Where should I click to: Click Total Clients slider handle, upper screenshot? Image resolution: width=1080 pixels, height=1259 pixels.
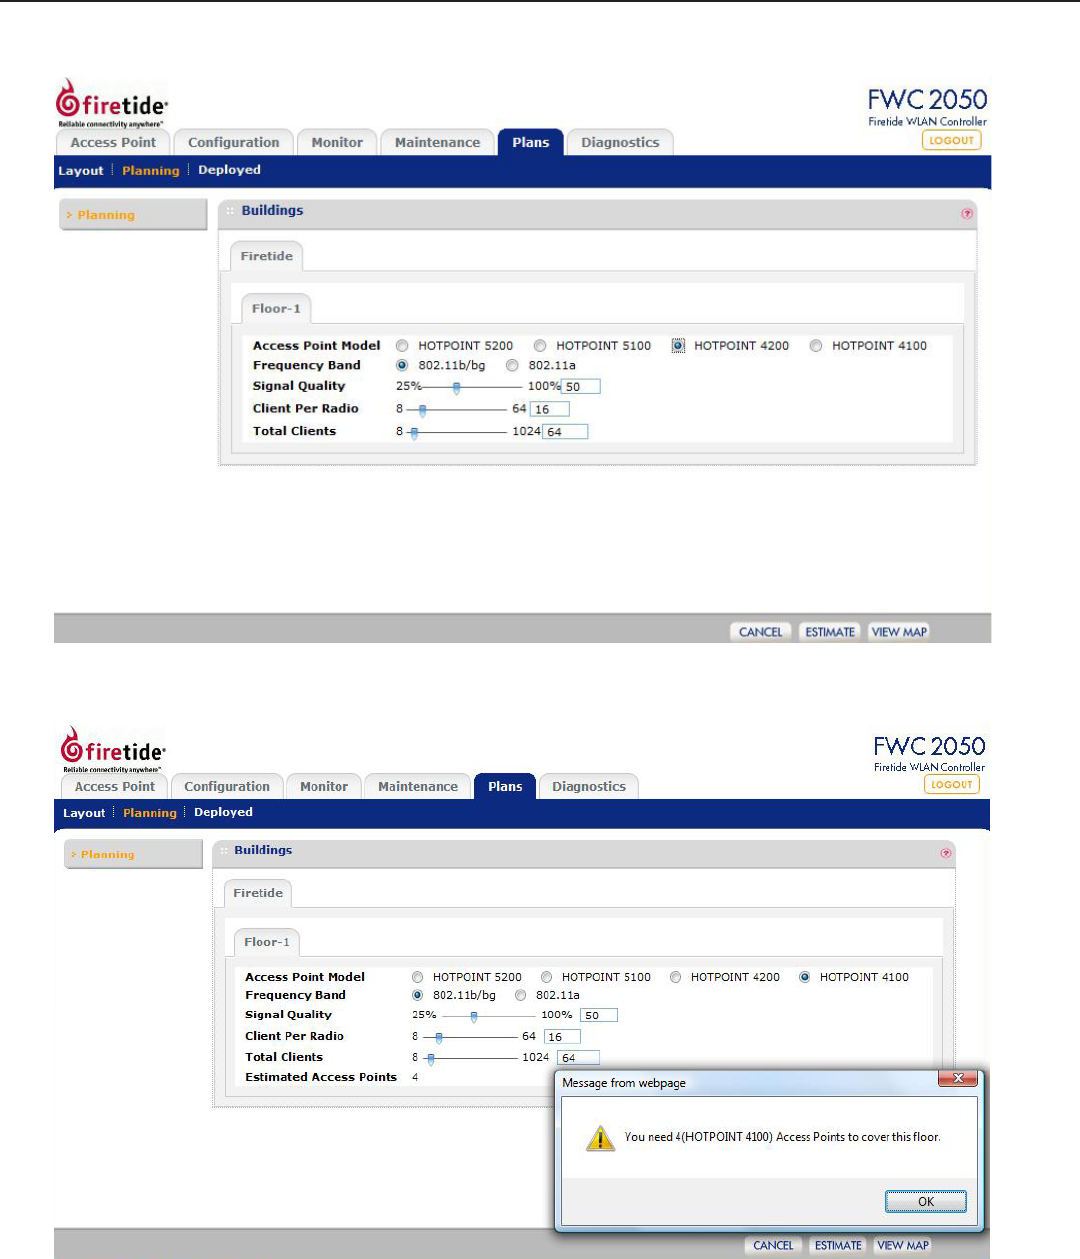pos(414,433)
